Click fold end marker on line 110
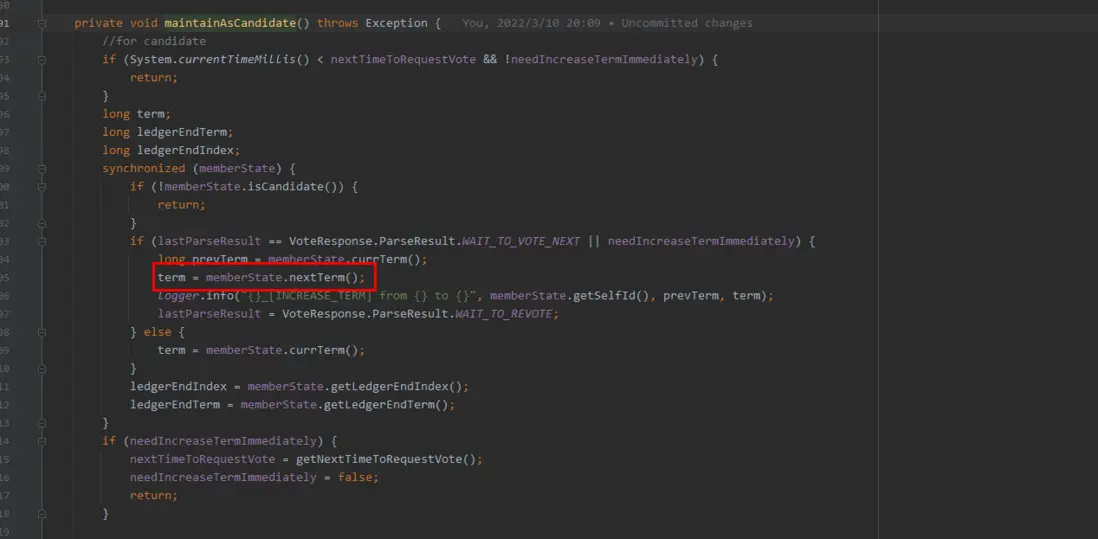This screenshot has width=1098, height=539. (x=42, y=369)
